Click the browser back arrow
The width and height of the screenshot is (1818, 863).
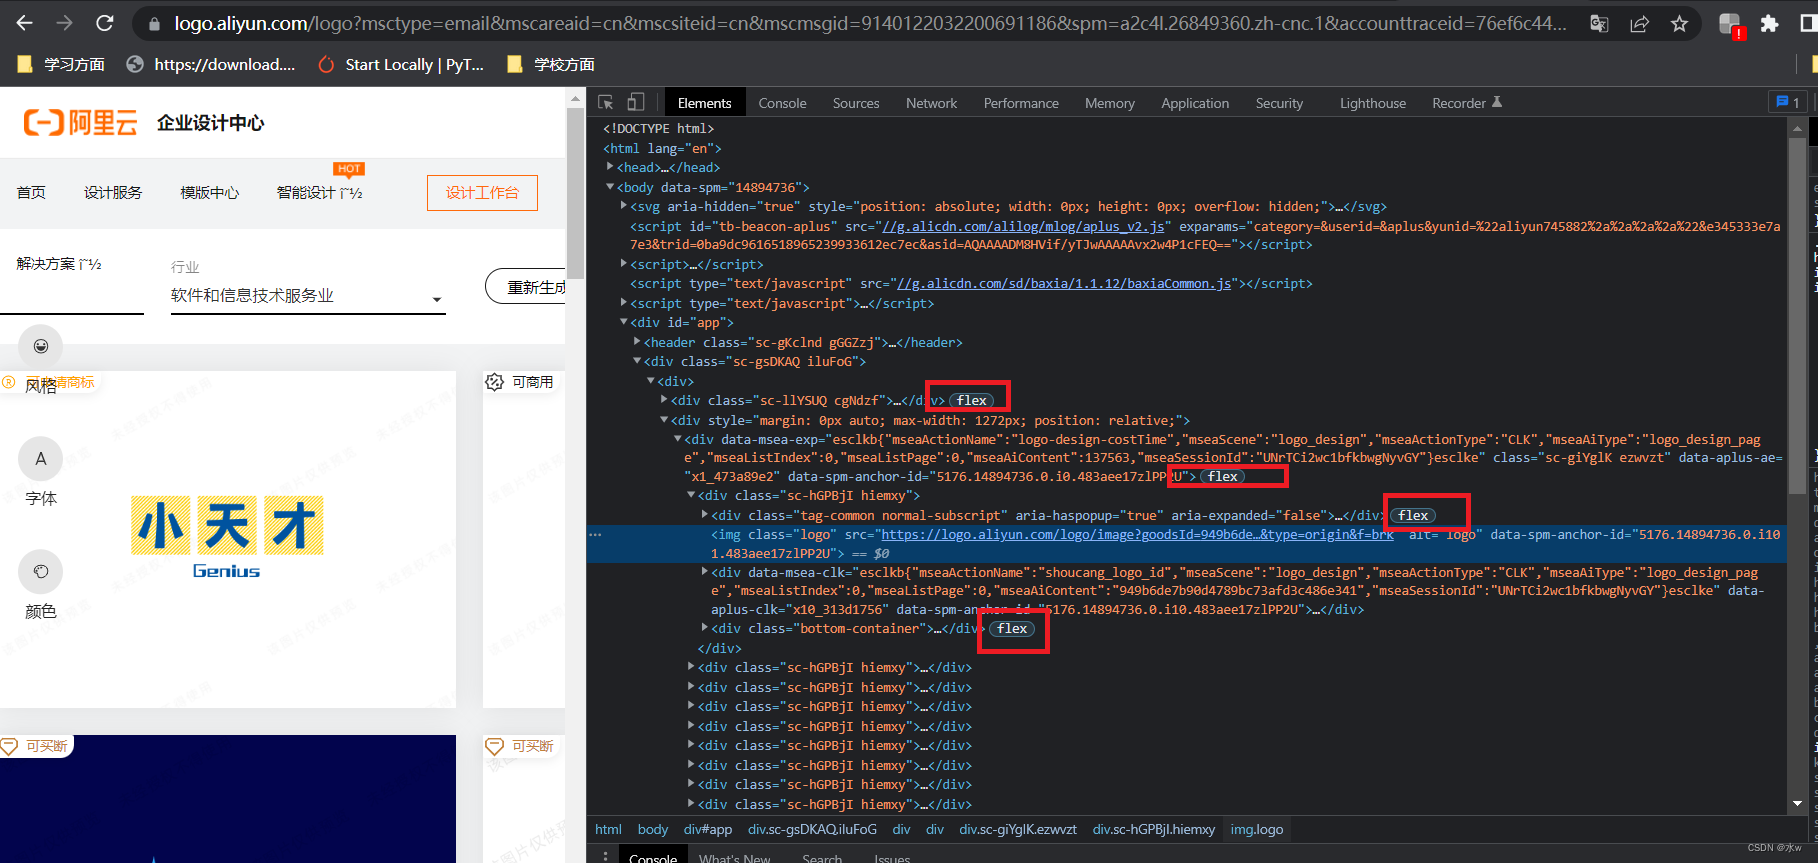click(x=24, y=23)
